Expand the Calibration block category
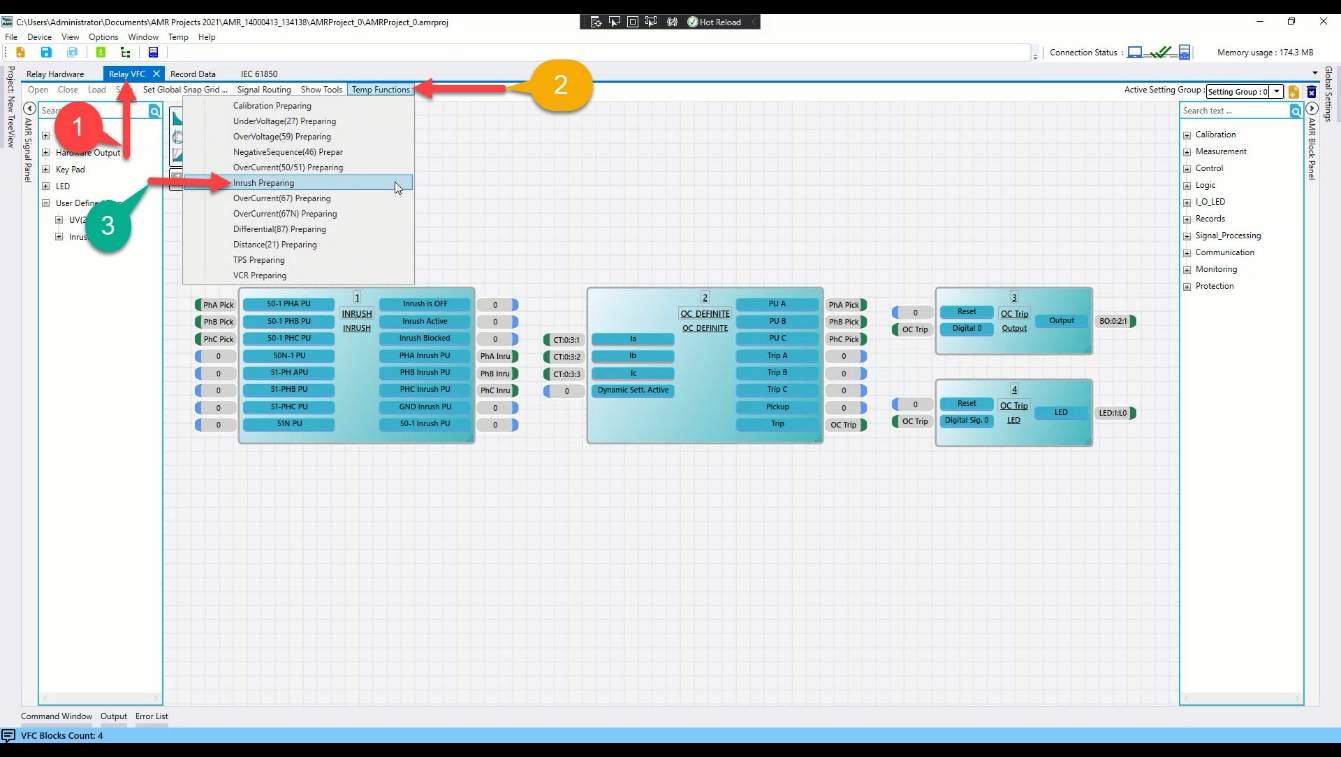This screenshot has height=757, width=1341. point(1187,134)
